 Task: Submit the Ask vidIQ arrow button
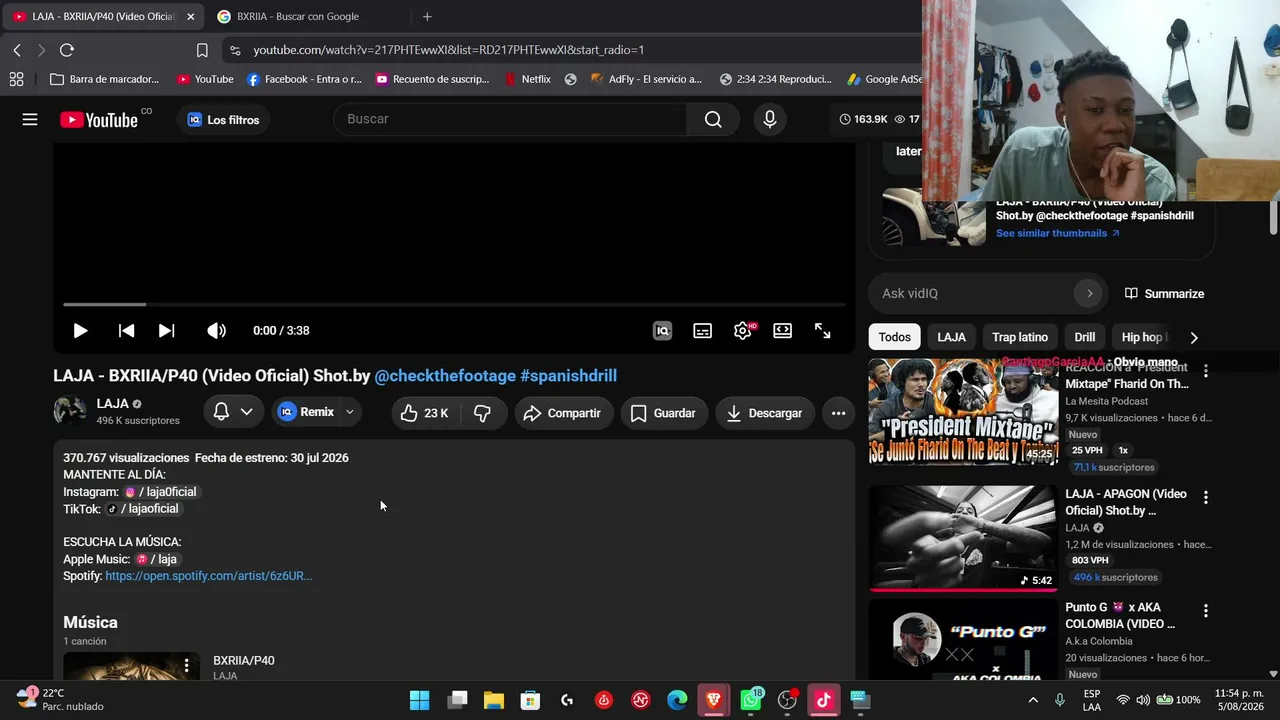1089,293
